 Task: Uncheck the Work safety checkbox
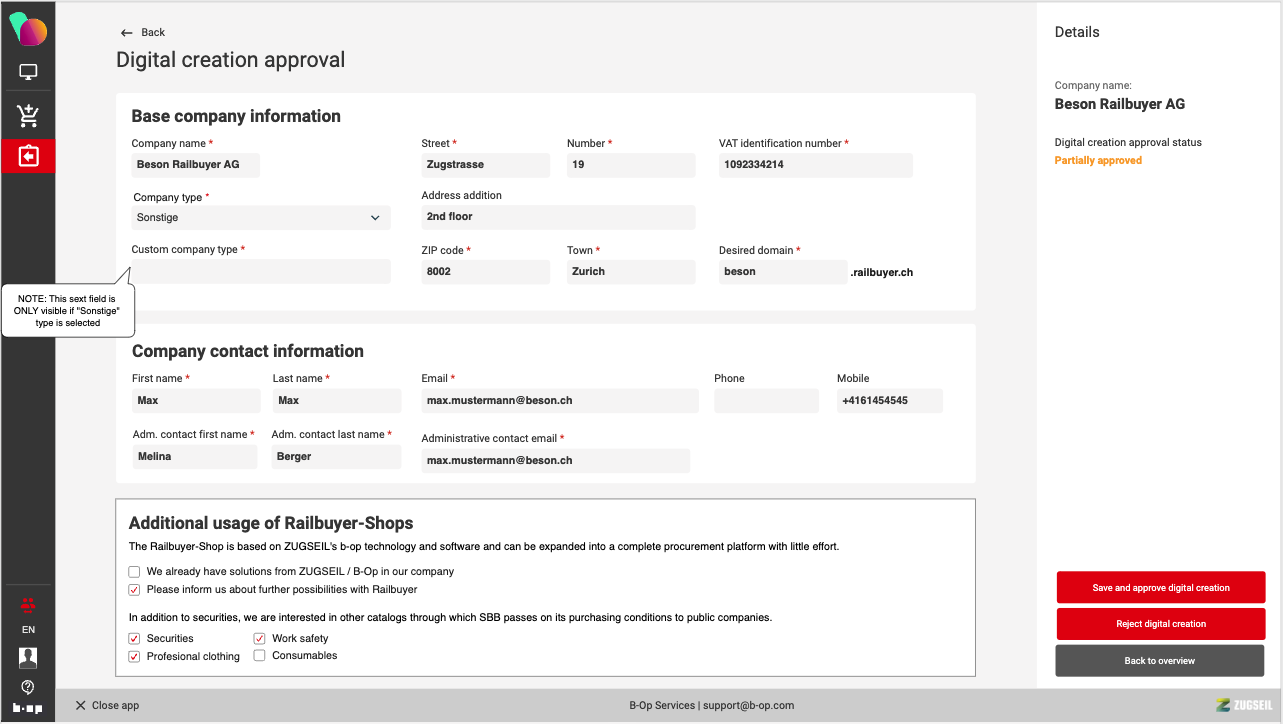point(260,639)
